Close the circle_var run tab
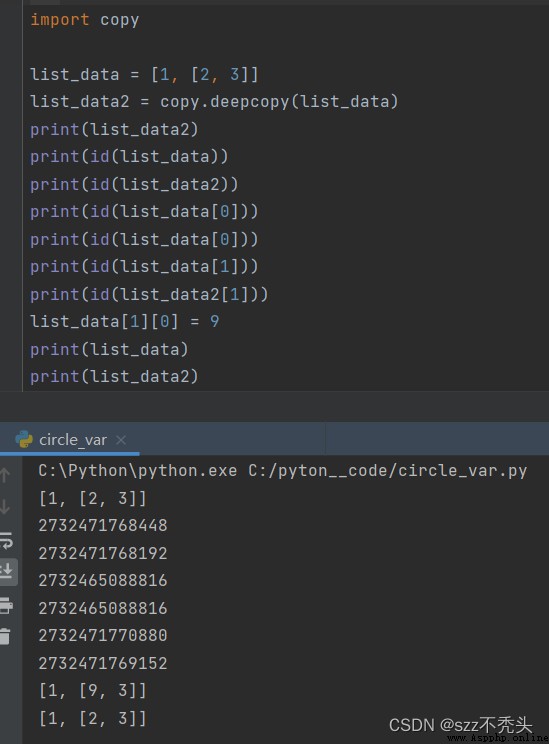Image resolution: width=549 pixels, height=744 pixels. (x=121, y=440)
